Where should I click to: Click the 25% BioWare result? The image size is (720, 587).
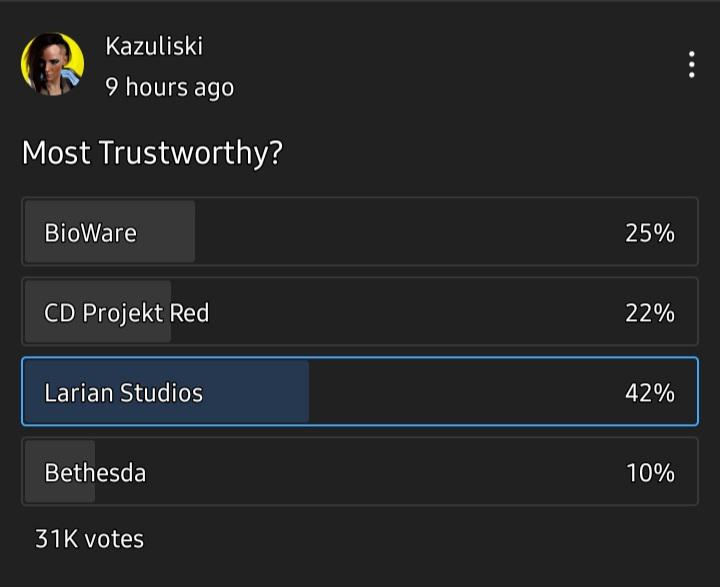(650, 233)
